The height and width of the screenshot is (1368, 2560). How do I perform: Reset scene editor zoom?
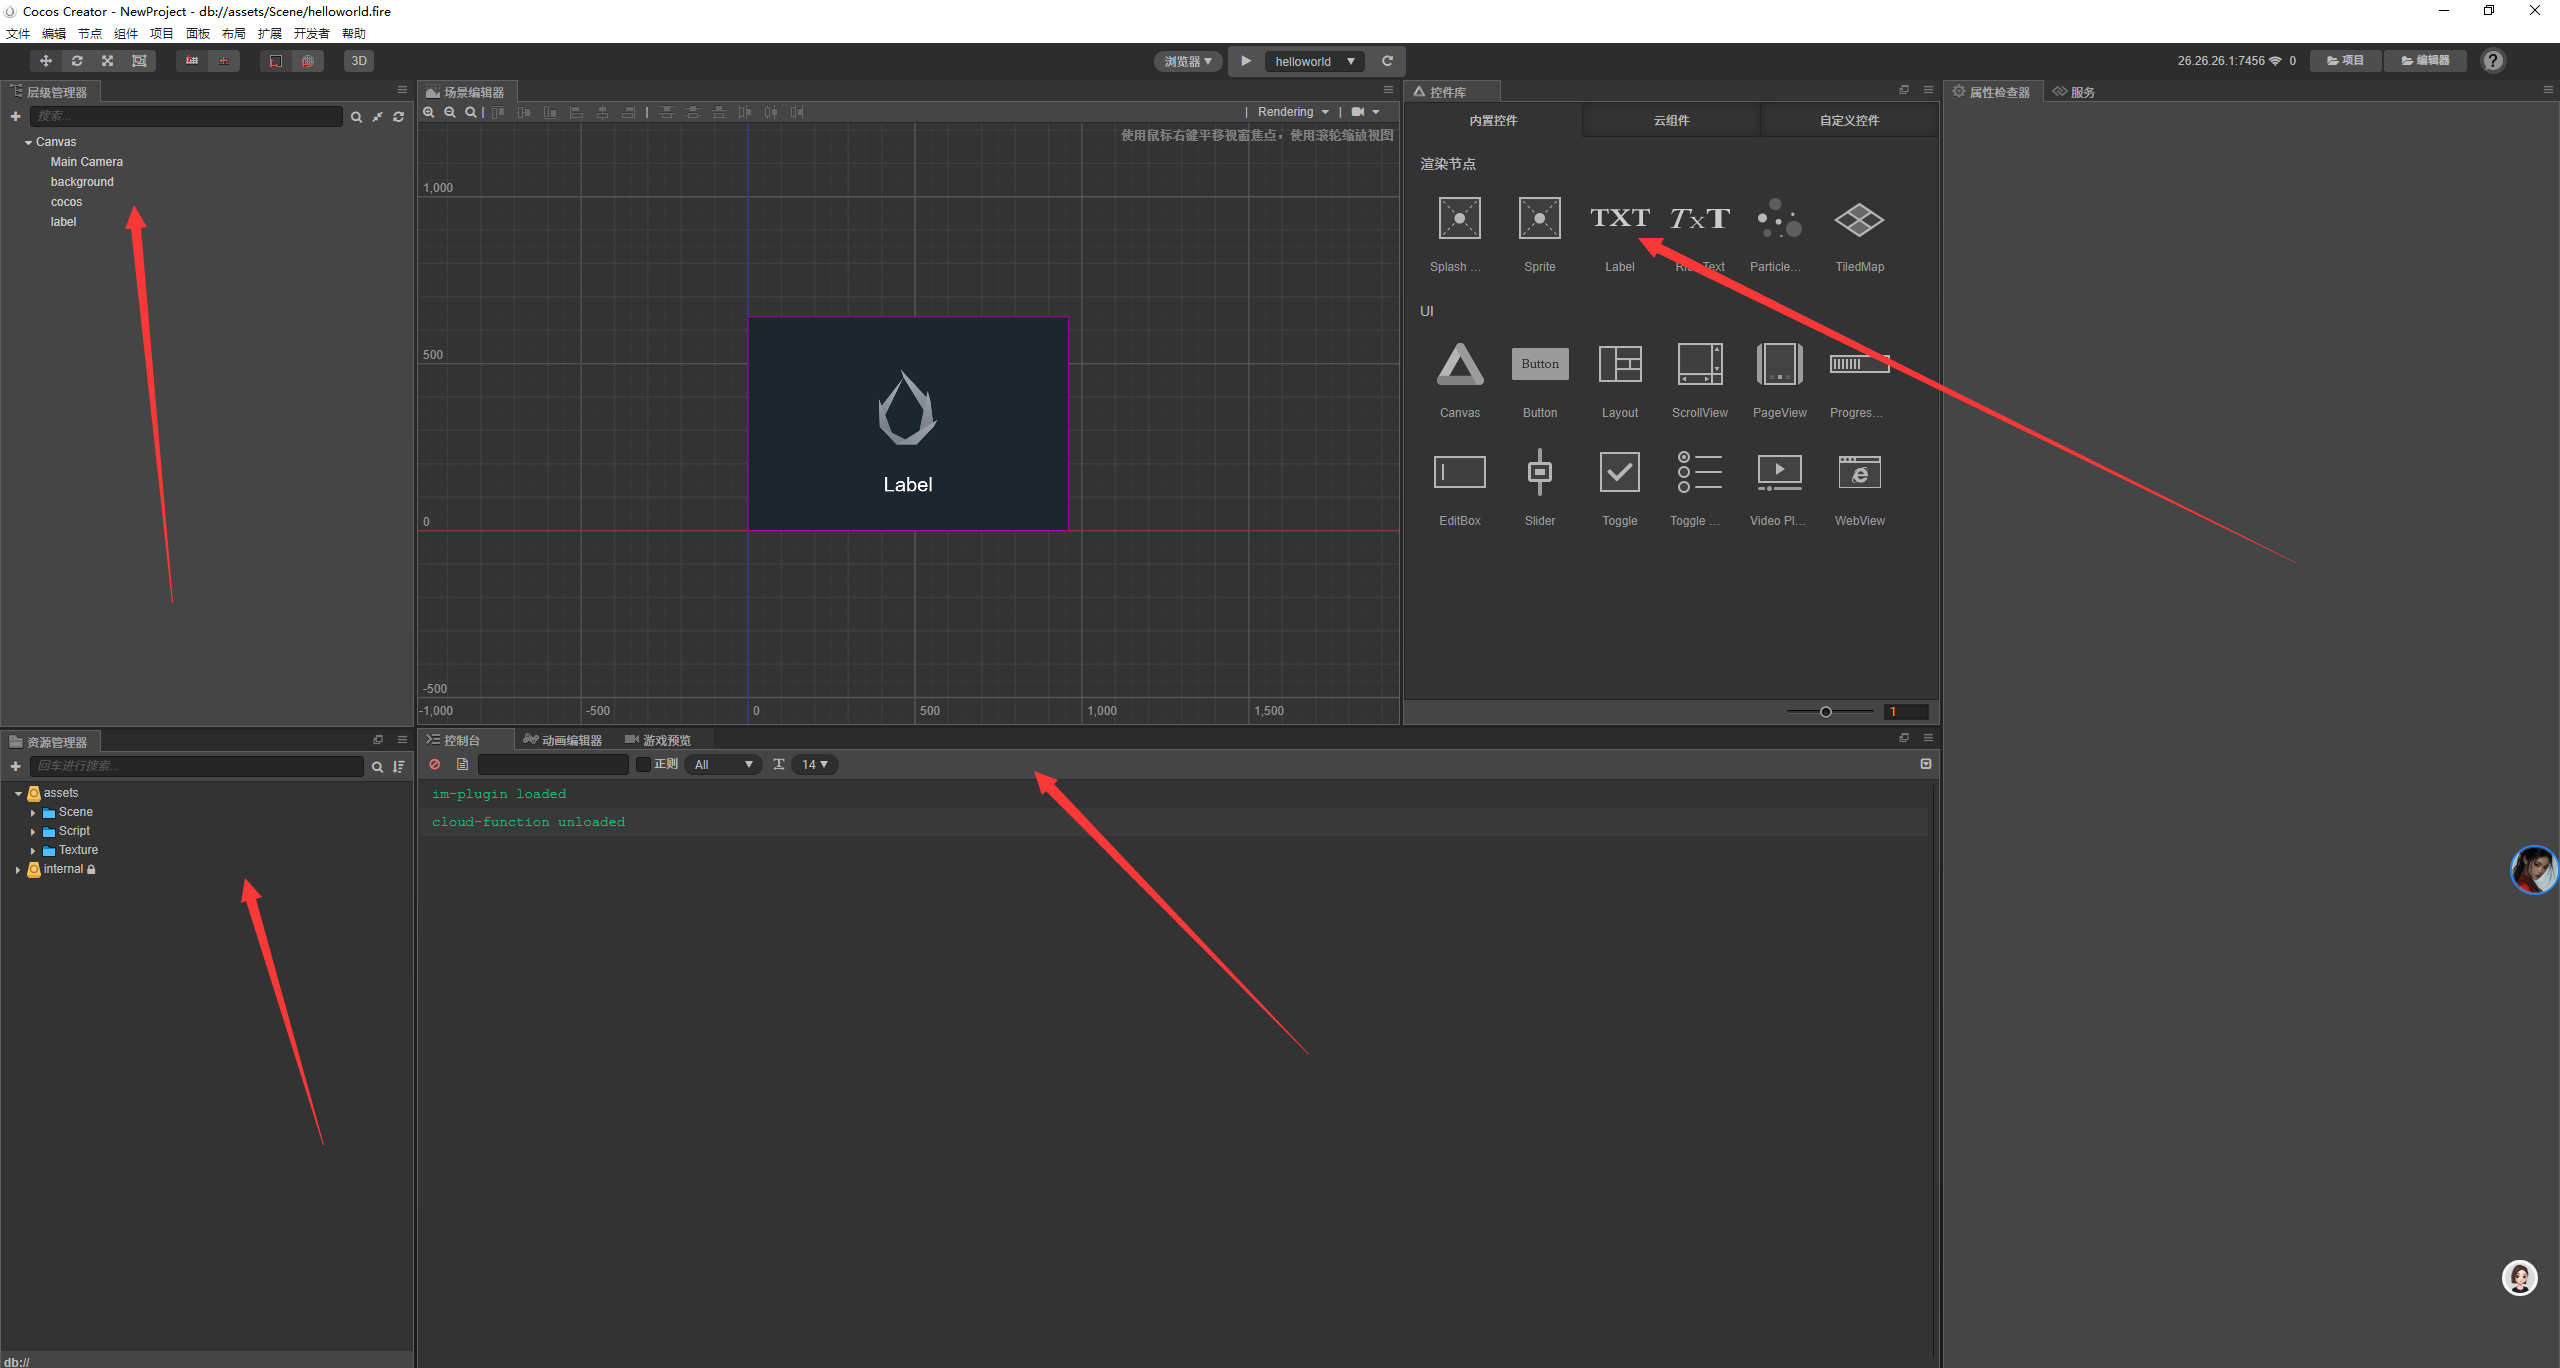(x=471, y=112)
